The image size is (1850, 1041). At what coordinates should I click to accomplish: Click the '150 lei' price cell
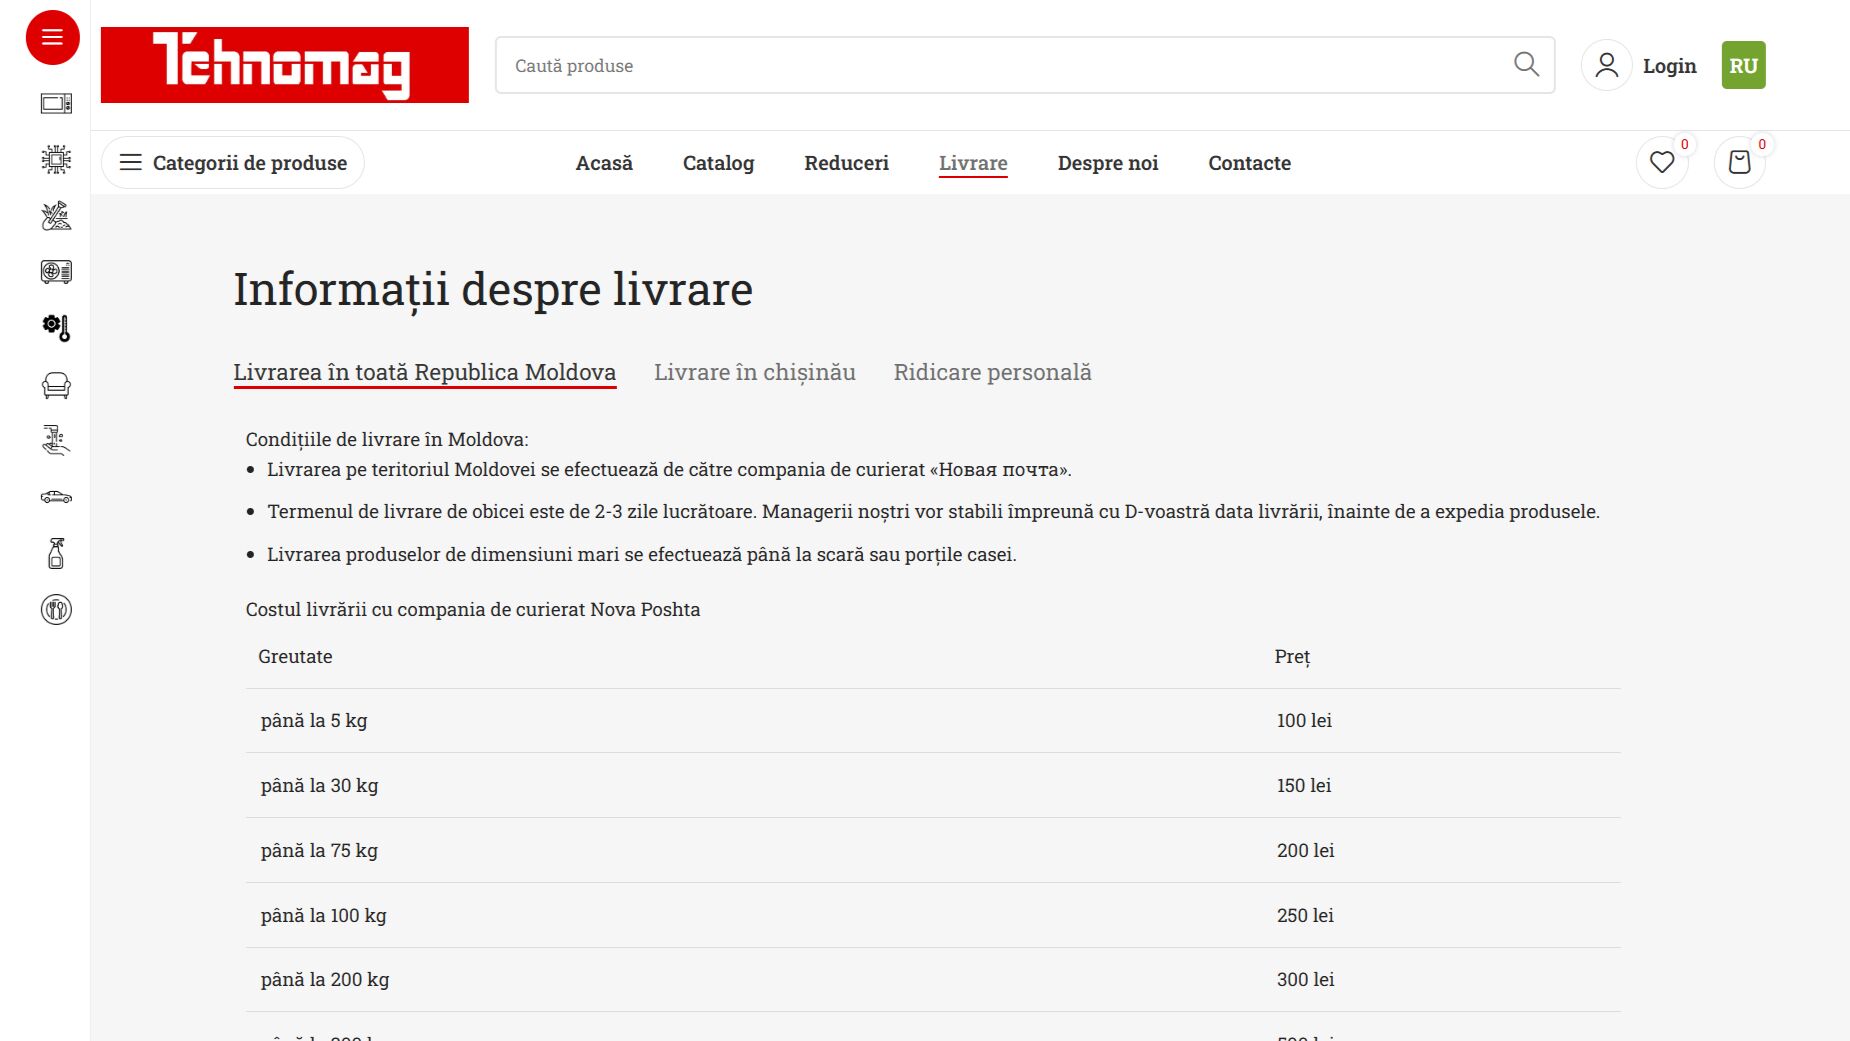point(1304,786)
